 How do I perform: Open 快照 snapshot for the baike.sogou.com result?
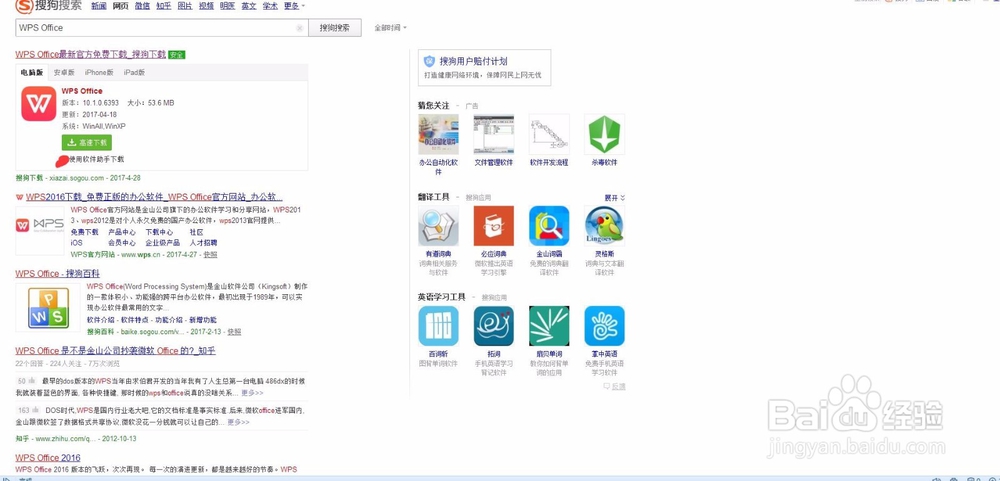point(234,332)
